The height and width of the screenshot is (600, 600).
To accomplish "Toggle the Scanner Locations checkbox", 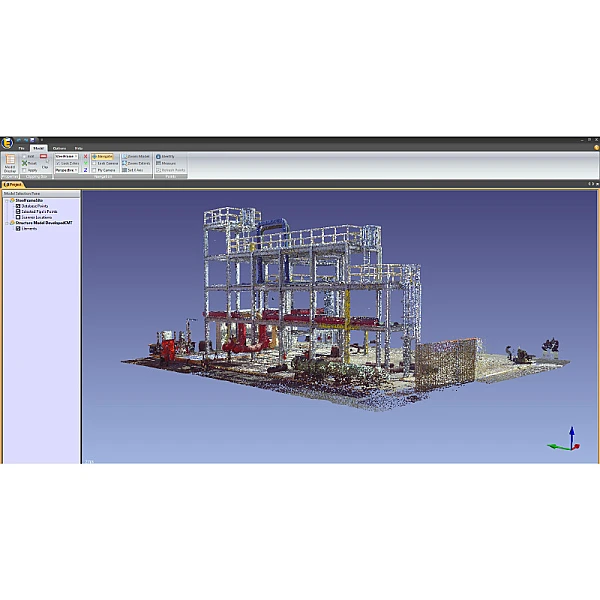I will (x=18, y=217).
